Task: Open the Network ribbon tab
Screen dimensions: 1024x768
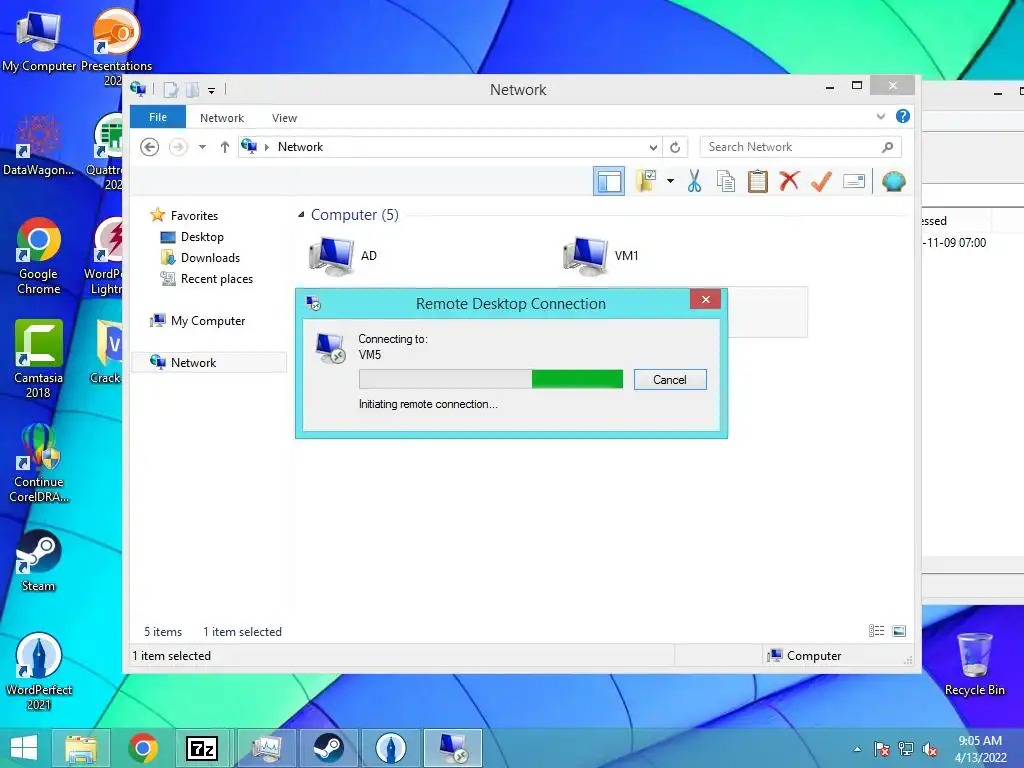Action: click(221, 118)
